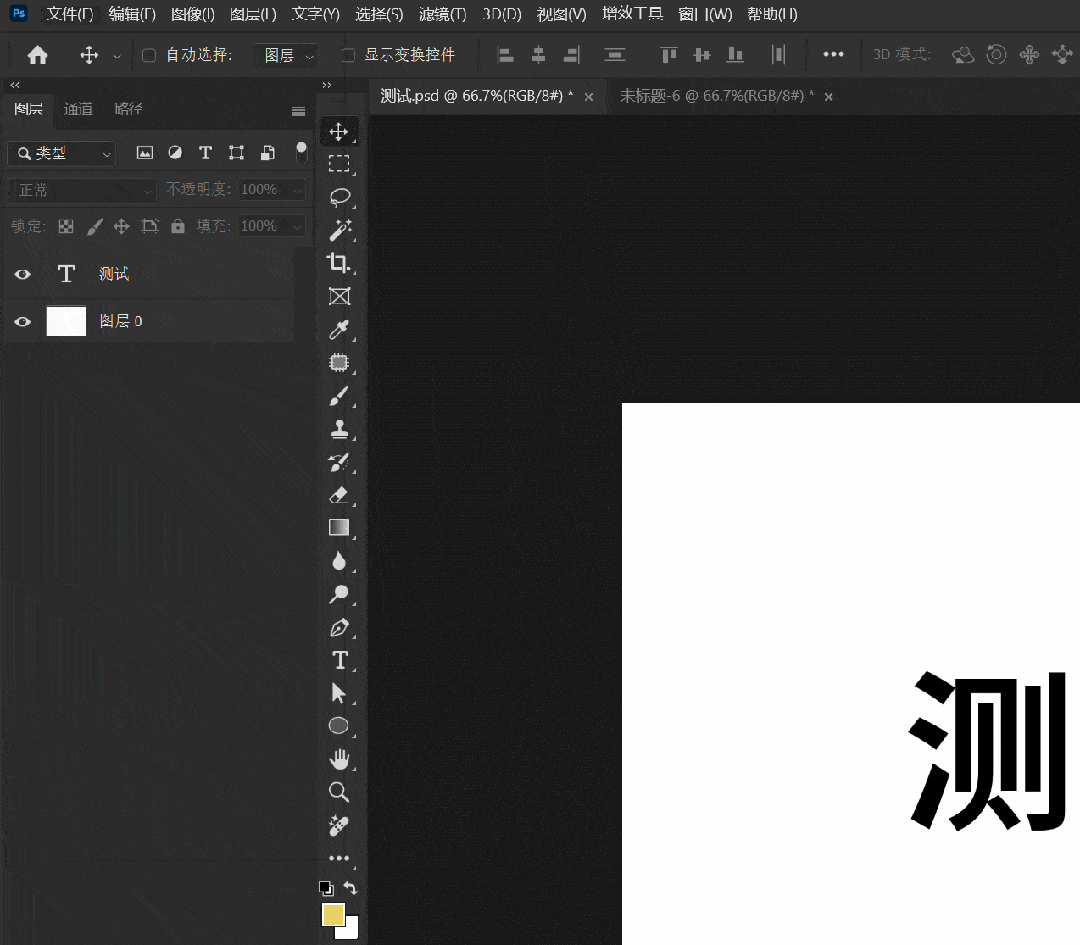1080x945 pixels.
Task: Open the layer filter 类型 dropdown
Action: click(63, 154)
